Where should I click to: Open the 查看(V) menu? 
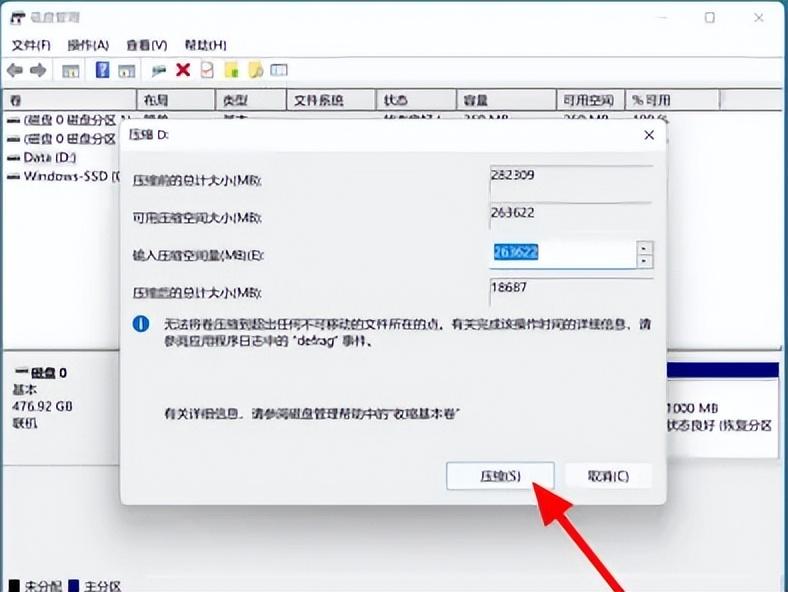[x=146, y=45]
